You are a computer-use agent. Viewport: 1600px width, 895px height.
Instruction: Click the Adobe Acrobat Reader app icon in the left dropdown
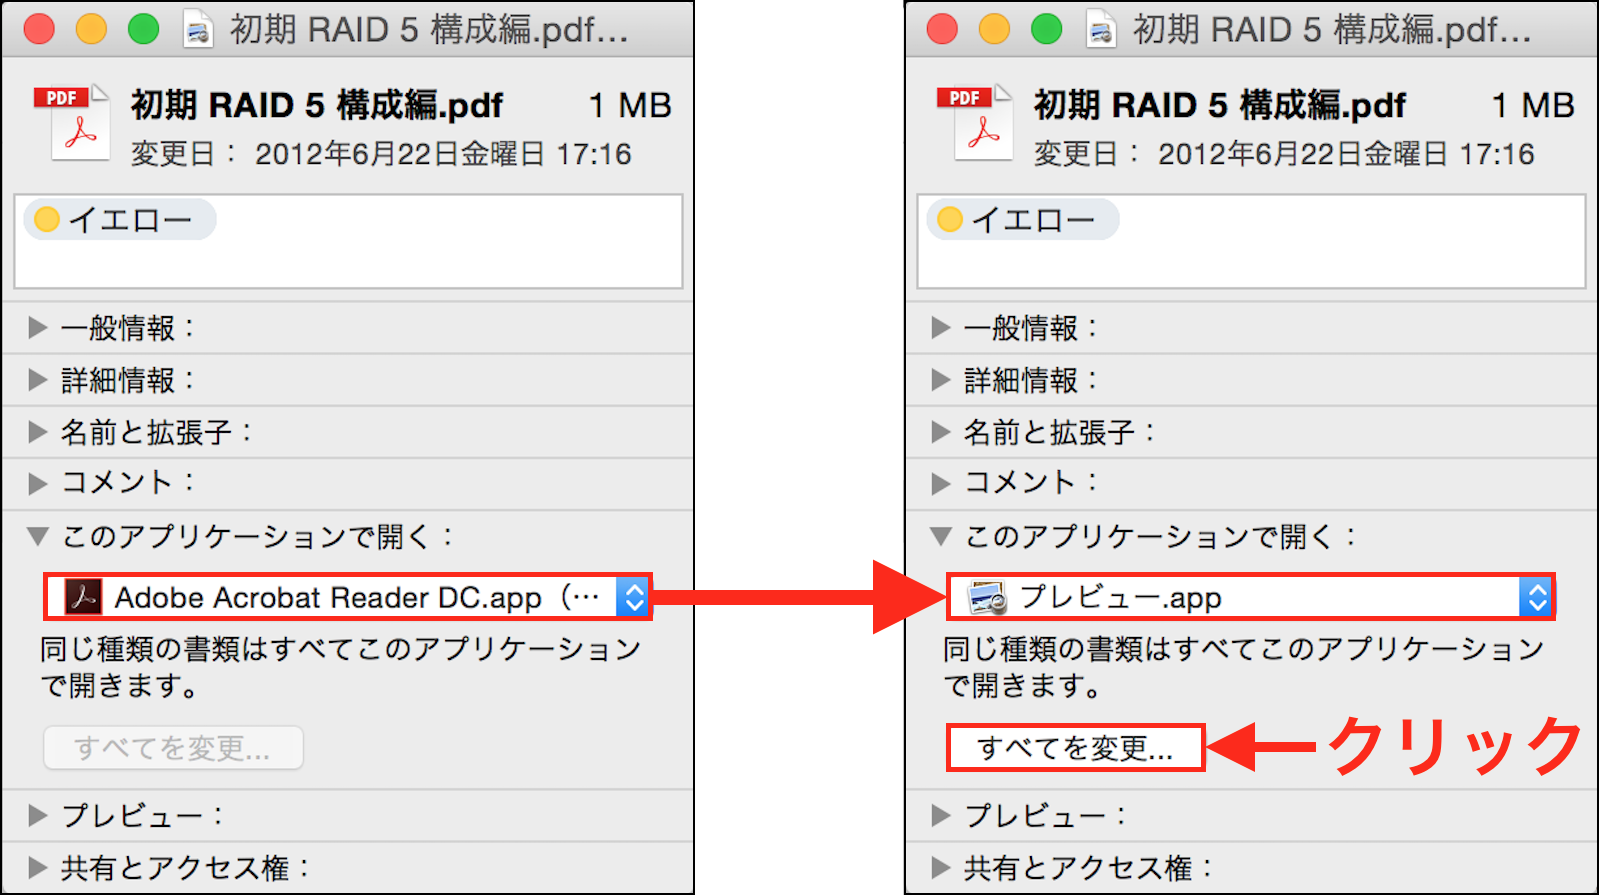coord(83,597)
